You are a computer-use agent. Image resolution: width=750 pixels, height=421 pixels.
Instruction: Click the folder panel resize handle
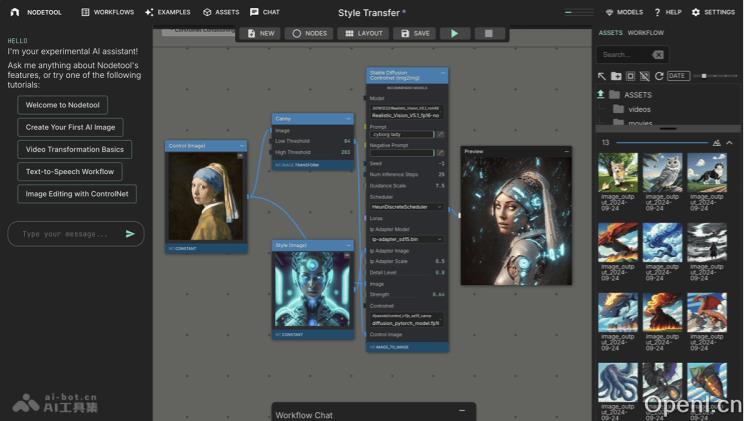pos(668,128)
